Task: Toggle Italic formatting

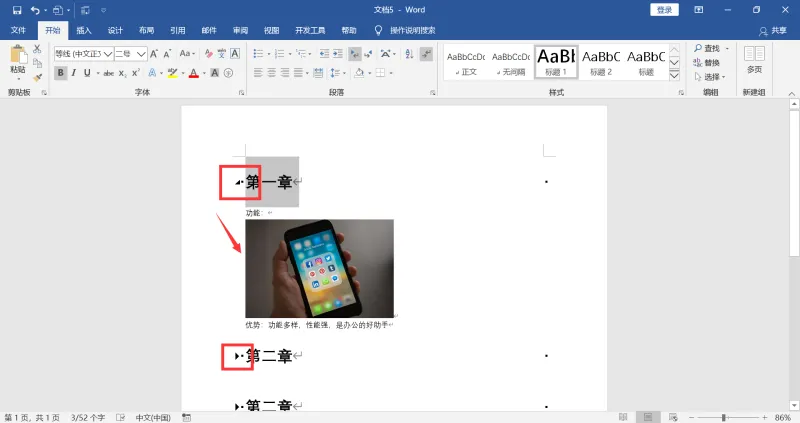Action: tap(74, 73)
